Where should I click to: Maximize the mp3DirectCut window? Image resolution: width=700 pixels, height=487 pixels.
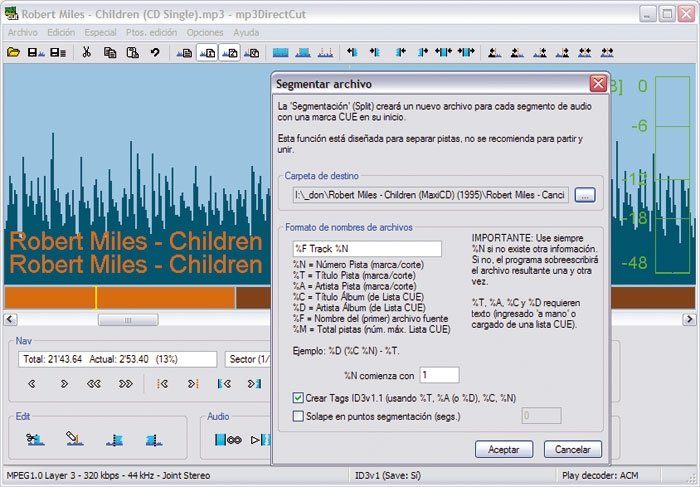667,14
